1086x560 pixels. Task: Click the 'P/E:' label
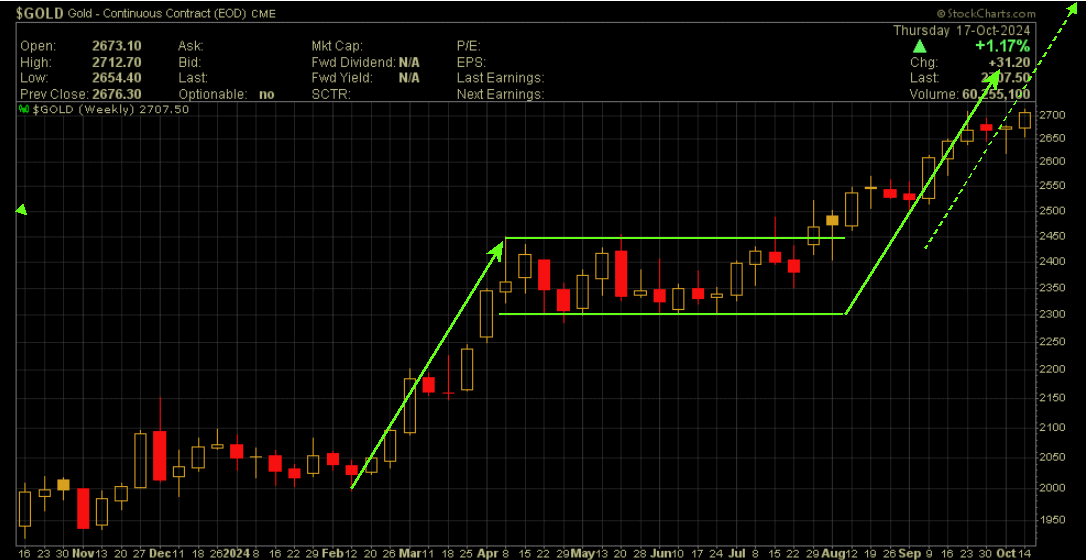pyautogui.click(x=468, y=46)
